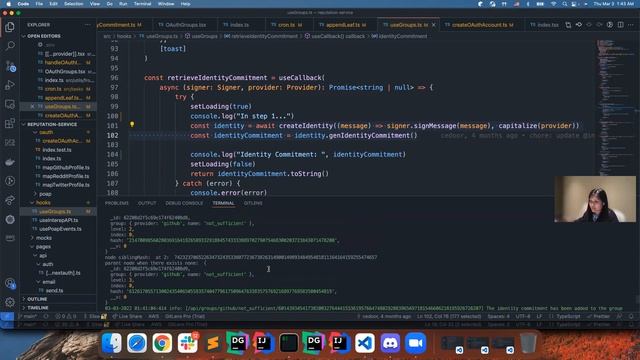Open the View menu in menu bar

95,4
